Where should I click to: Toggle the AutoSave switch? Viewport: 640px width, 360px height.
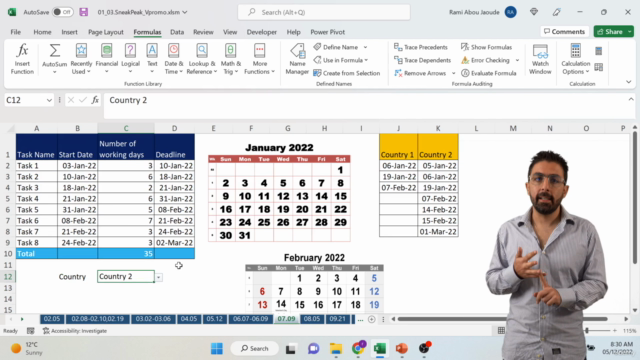pyautogui.click(x=62, y=12)
